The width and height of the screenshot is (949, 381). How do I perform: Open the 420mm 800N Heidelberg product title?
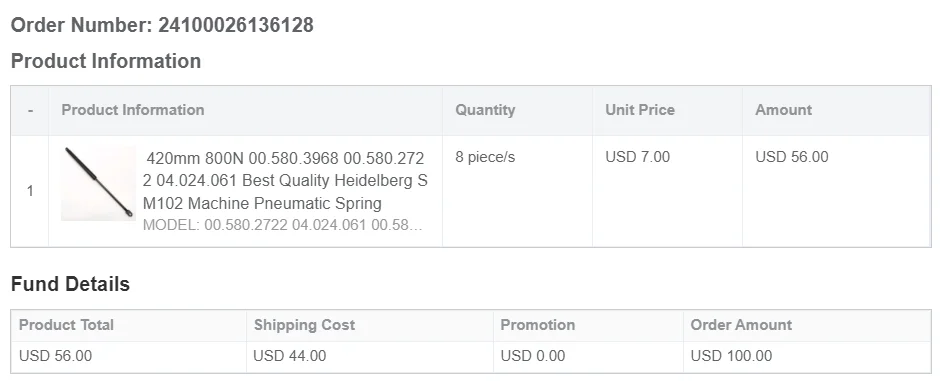[285, 181]
